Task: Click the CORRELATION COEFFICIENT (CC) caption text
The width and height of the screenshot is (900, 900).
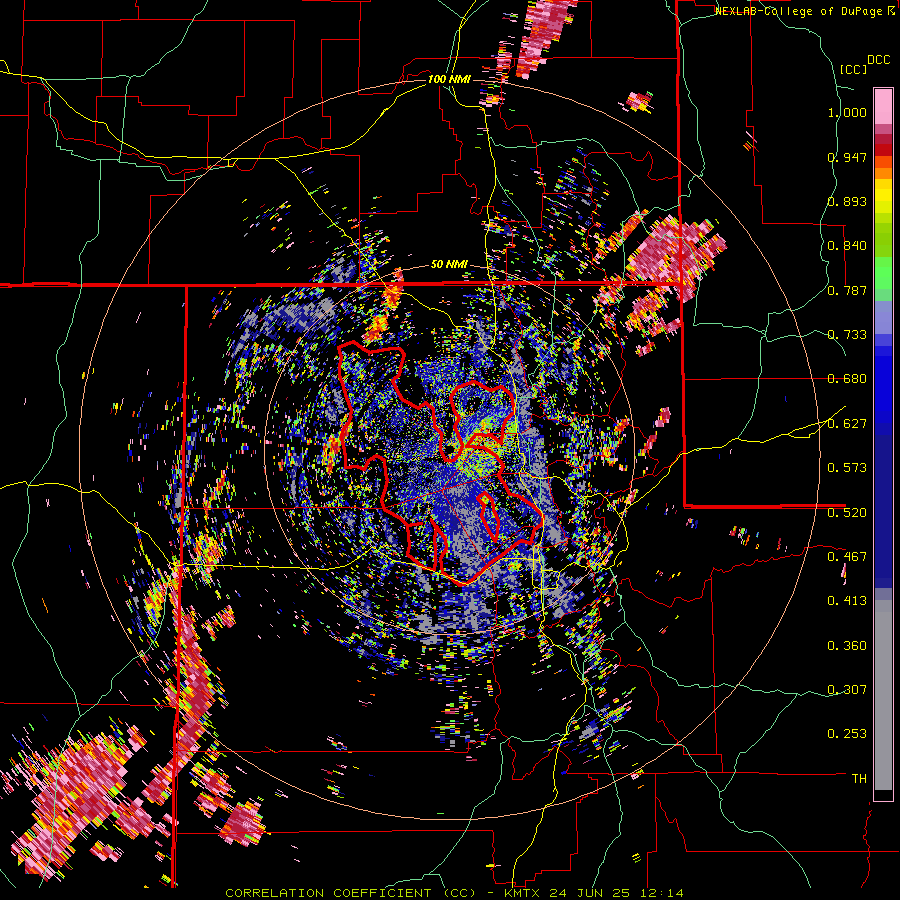Action: point(351,893)
